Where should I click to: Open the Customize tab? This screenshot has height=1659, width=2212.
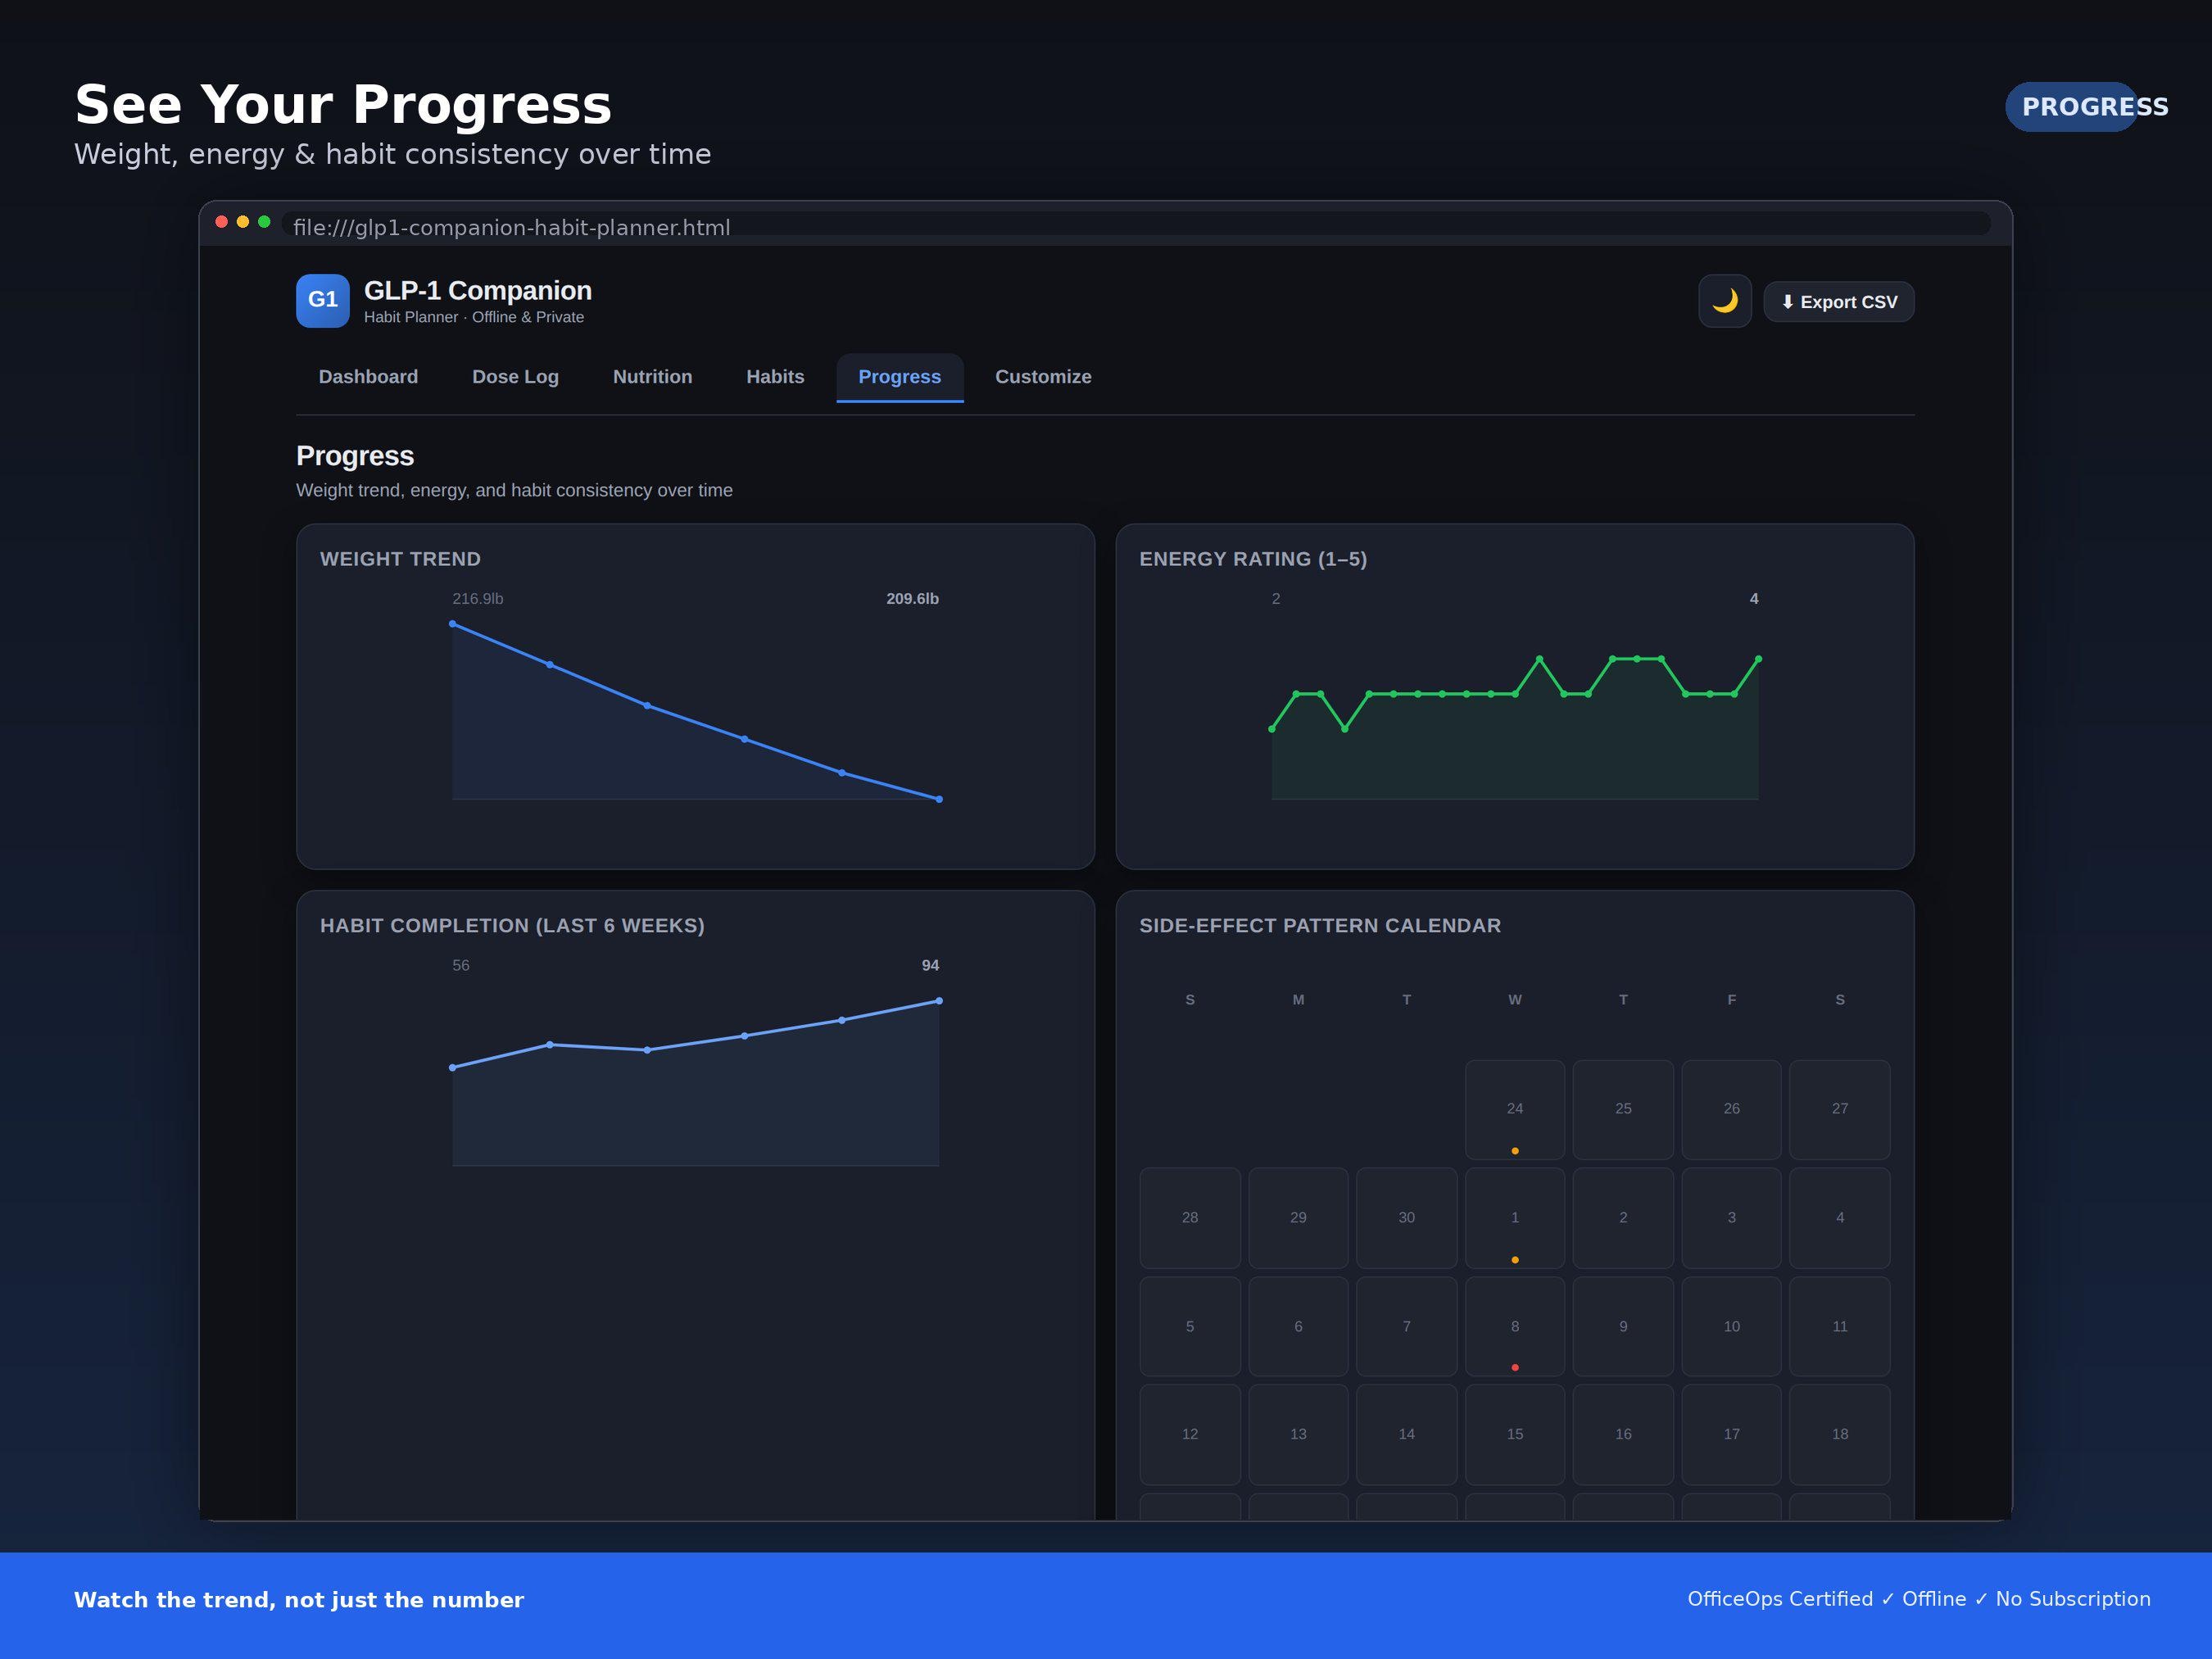[x=1043, y=377]
